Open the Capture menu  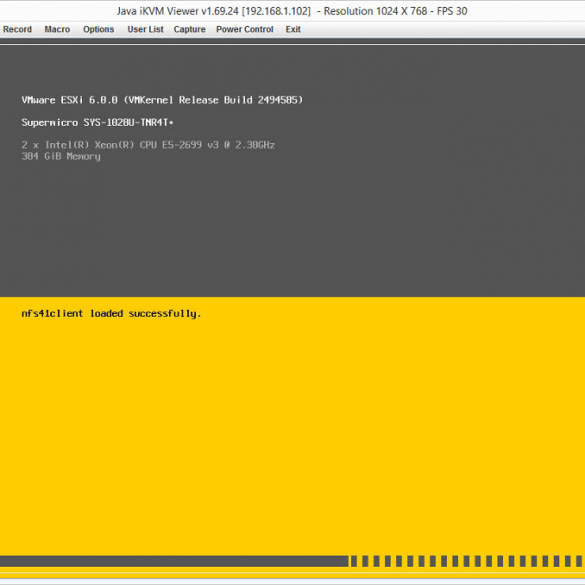[x=190, y=29]
